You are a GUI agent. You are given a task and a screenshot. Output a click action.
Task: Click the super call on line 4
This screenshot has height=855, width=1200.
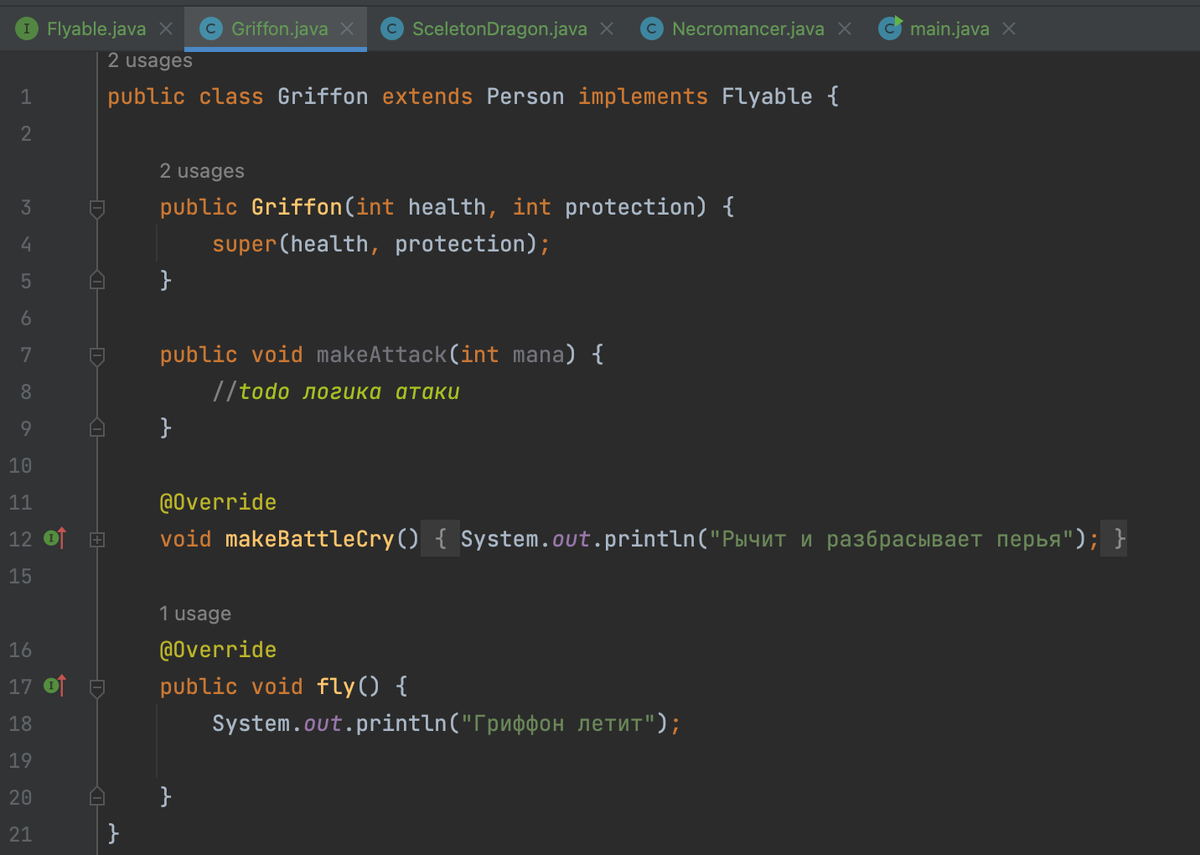[x=245, y=244]
